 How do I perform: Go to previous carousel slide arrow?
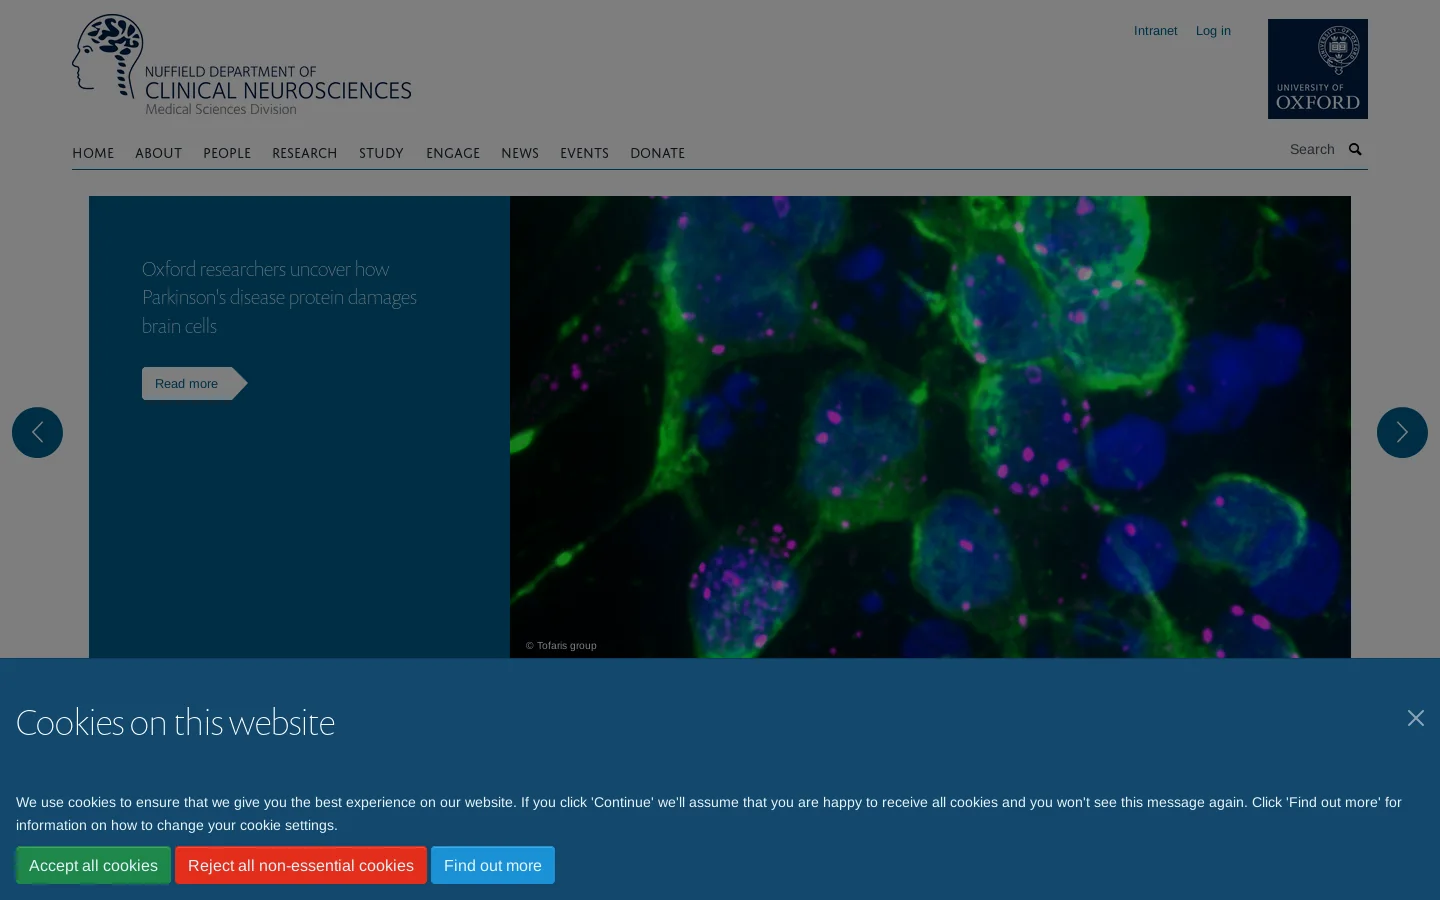[37, 432]
